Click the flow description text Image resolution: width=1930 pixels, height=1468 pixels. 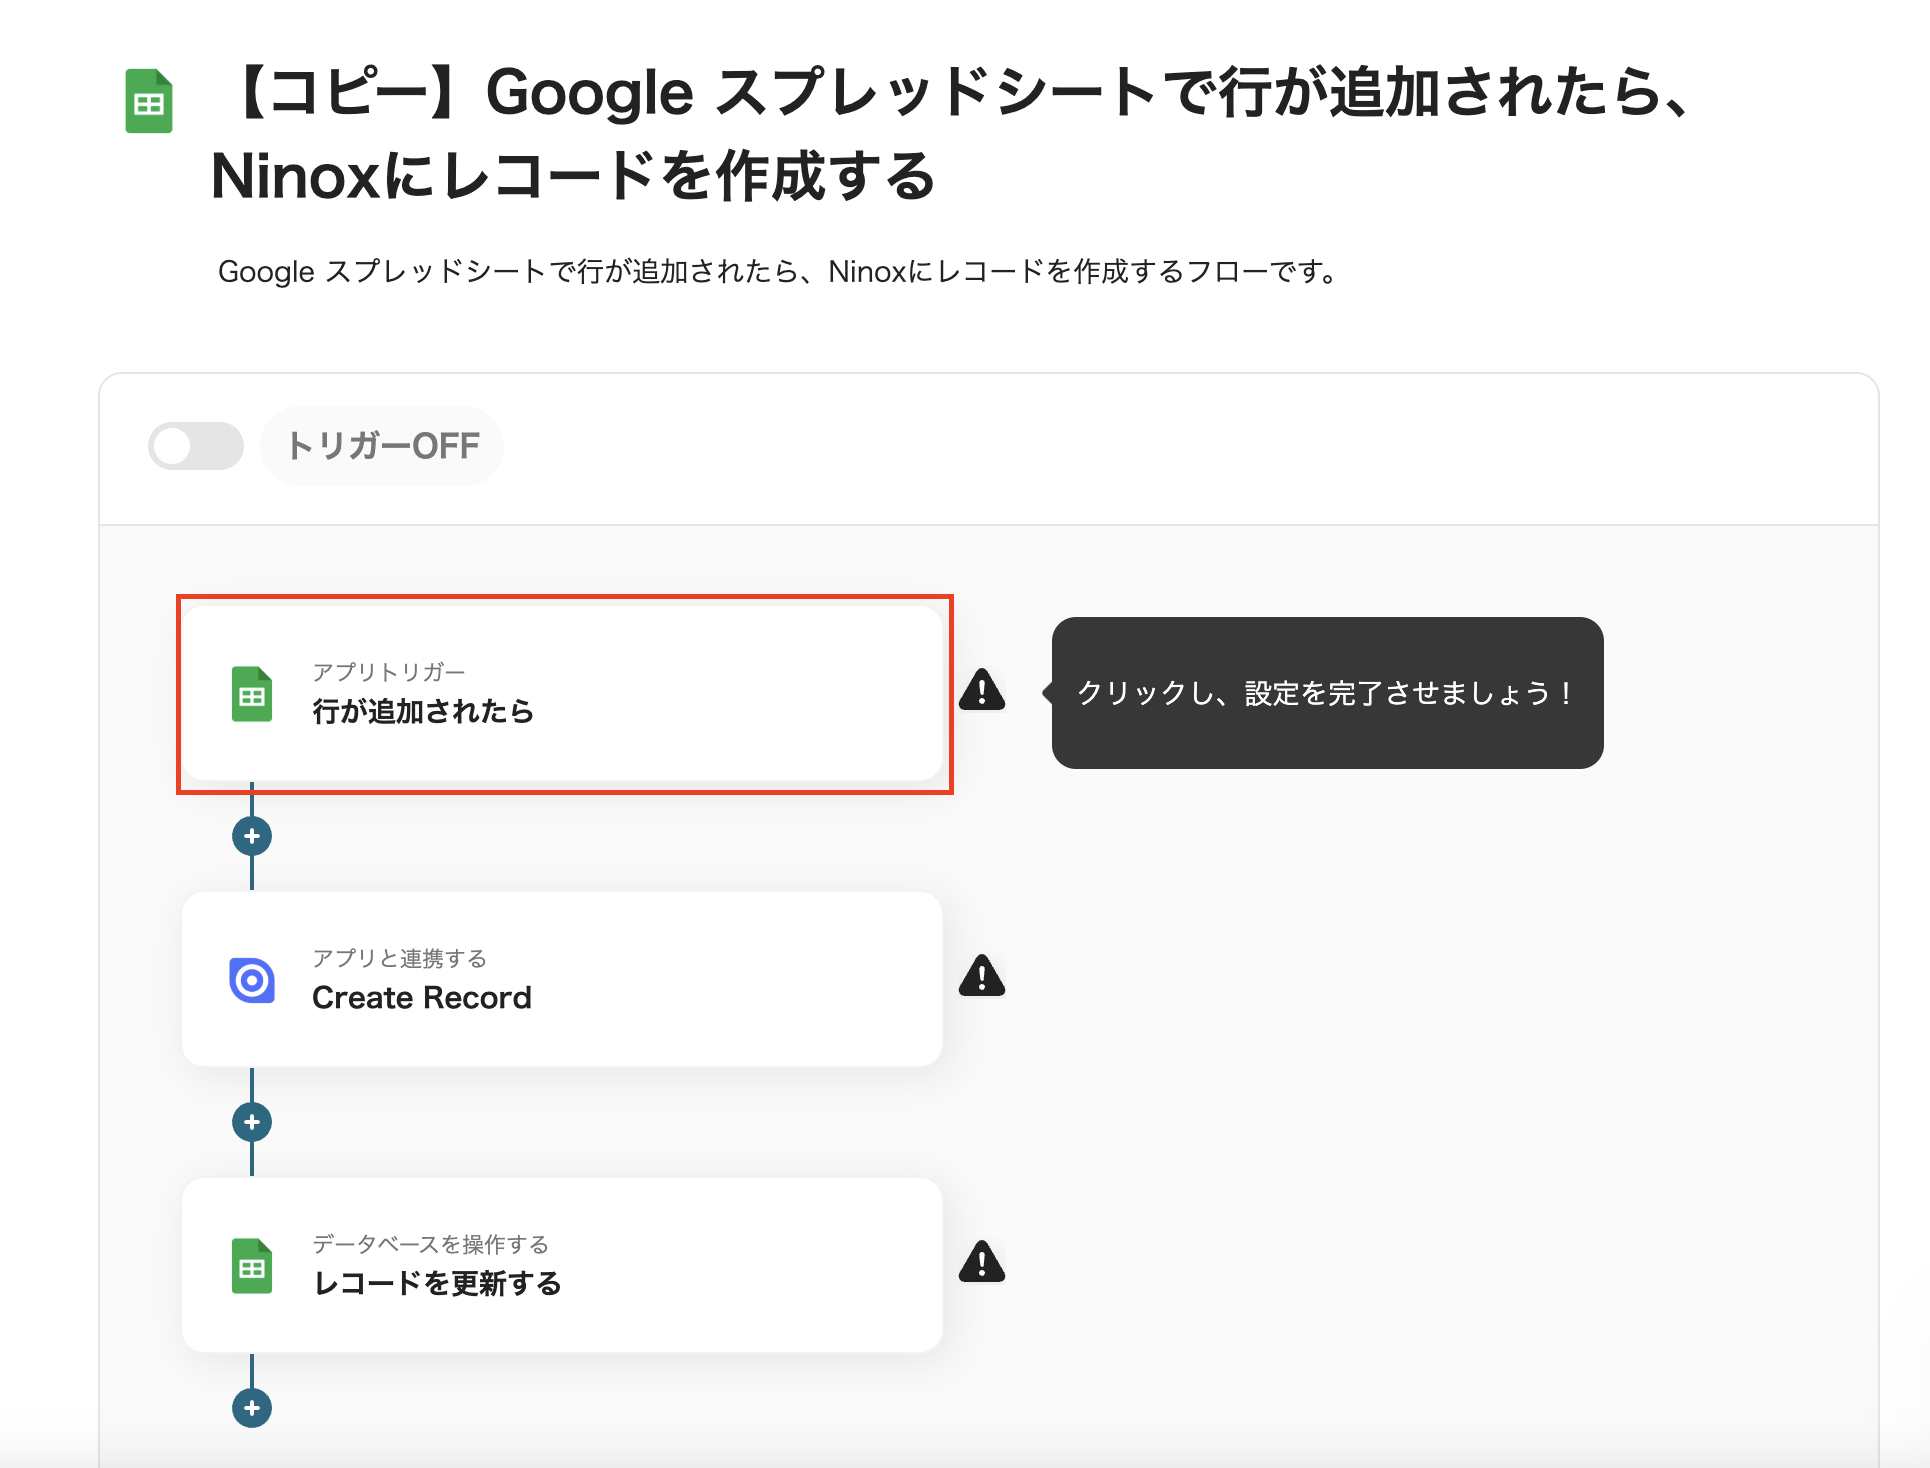pyautogui.click(x=778, y=272)
